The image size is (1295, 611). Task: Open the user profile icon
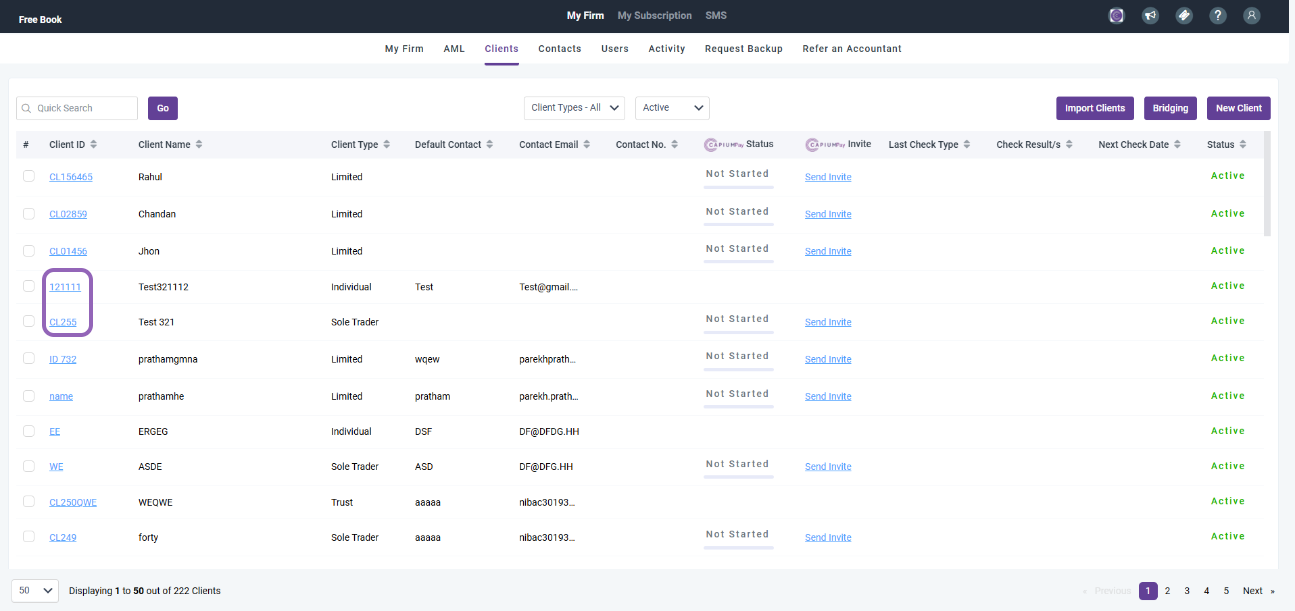pyautogui.click(x=1251, y=16)
